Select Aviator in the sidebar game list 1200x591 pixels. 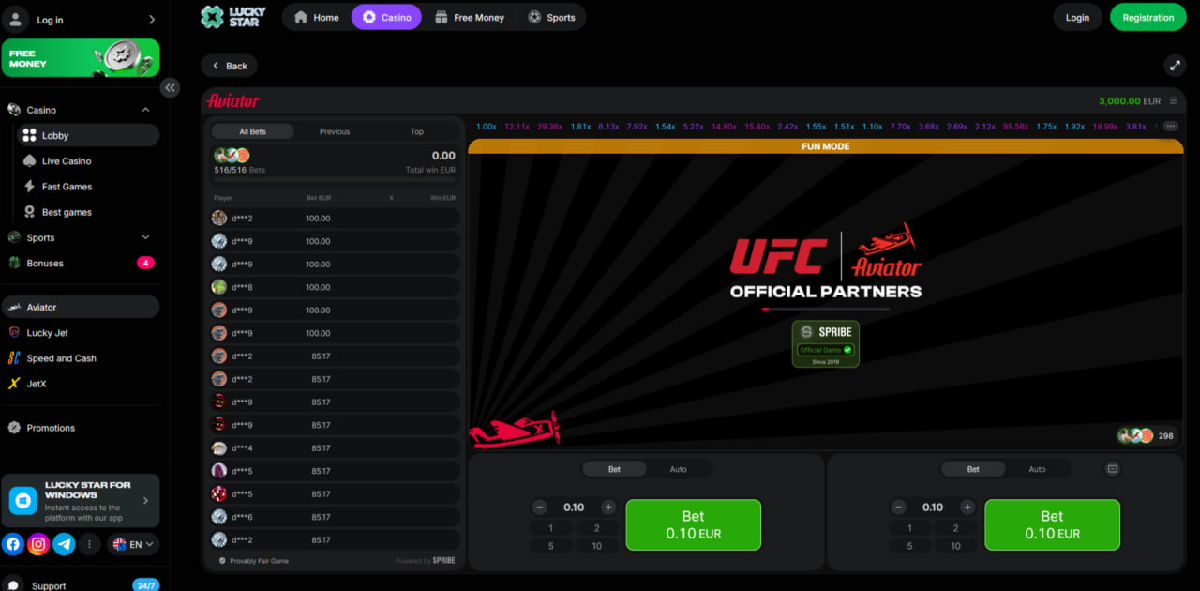pyautogui.click(x=80, y=307)
